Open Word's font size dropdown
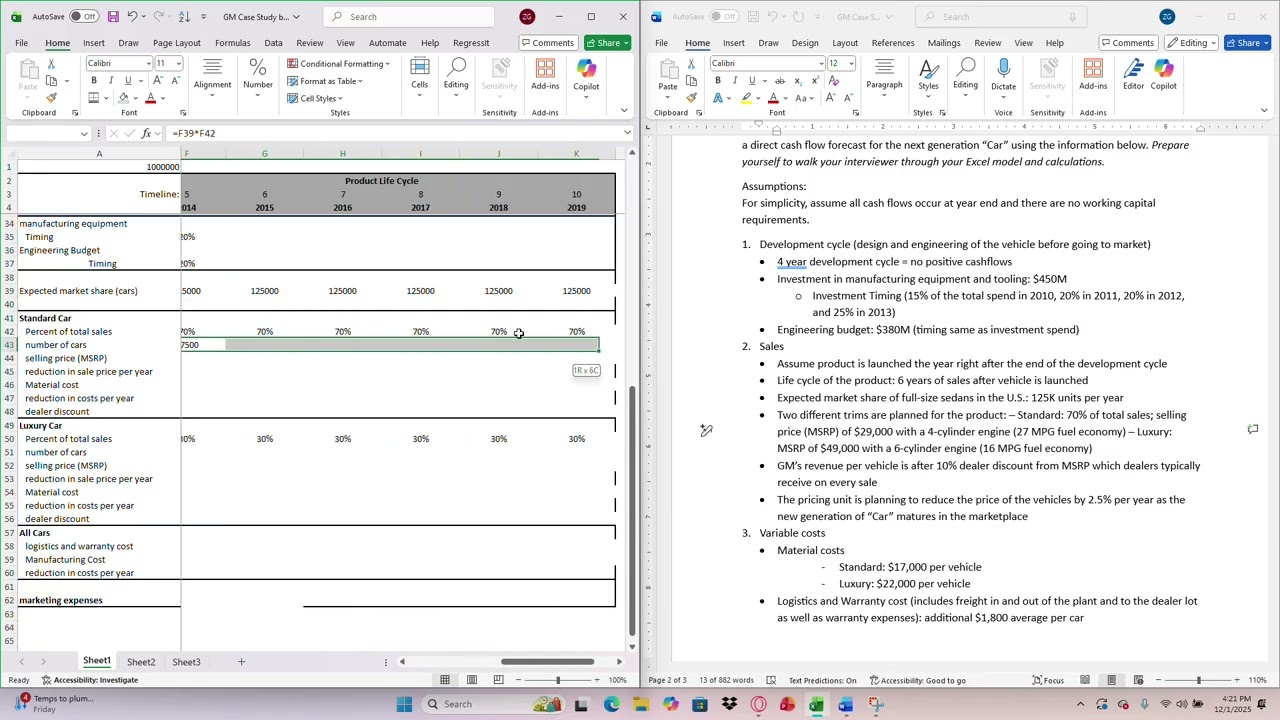Viewport: 1280px width, 720px height. (x=850, y=63)
